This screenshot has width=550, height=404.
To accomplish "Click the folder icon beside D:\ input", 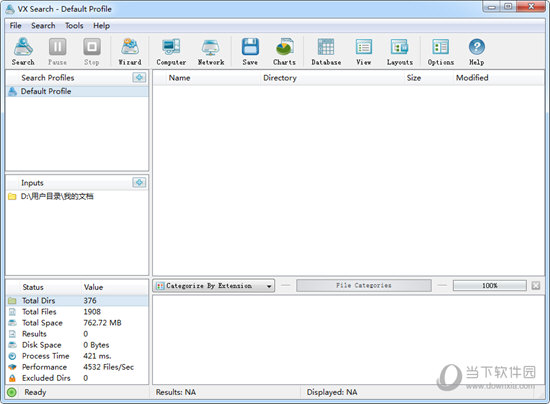I will coord(12,196).
